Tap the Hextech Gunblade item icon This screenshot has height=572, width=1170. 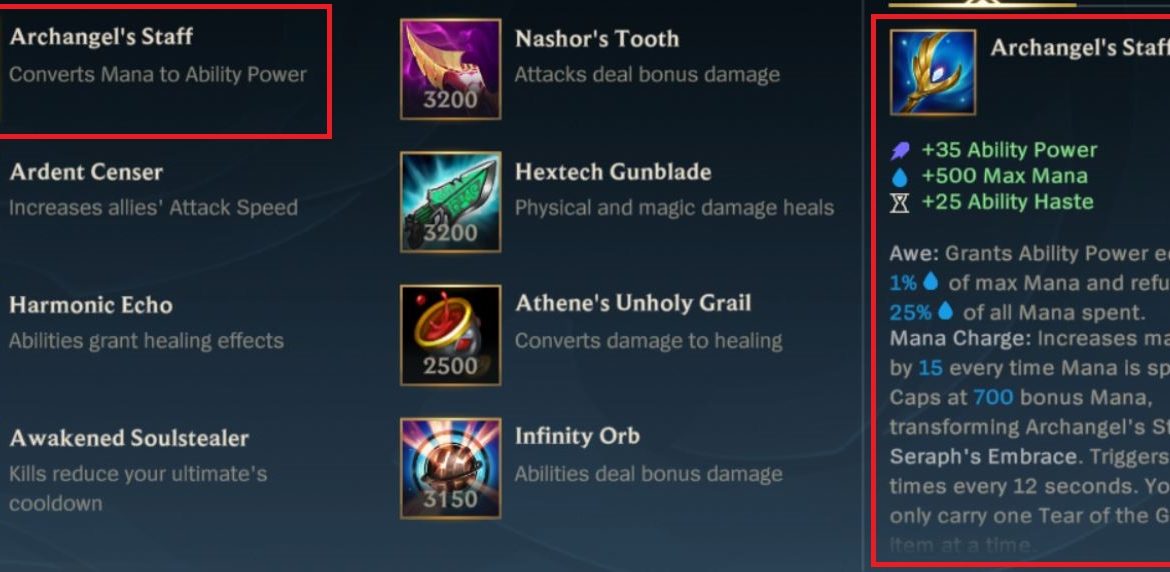coord(451,202)
